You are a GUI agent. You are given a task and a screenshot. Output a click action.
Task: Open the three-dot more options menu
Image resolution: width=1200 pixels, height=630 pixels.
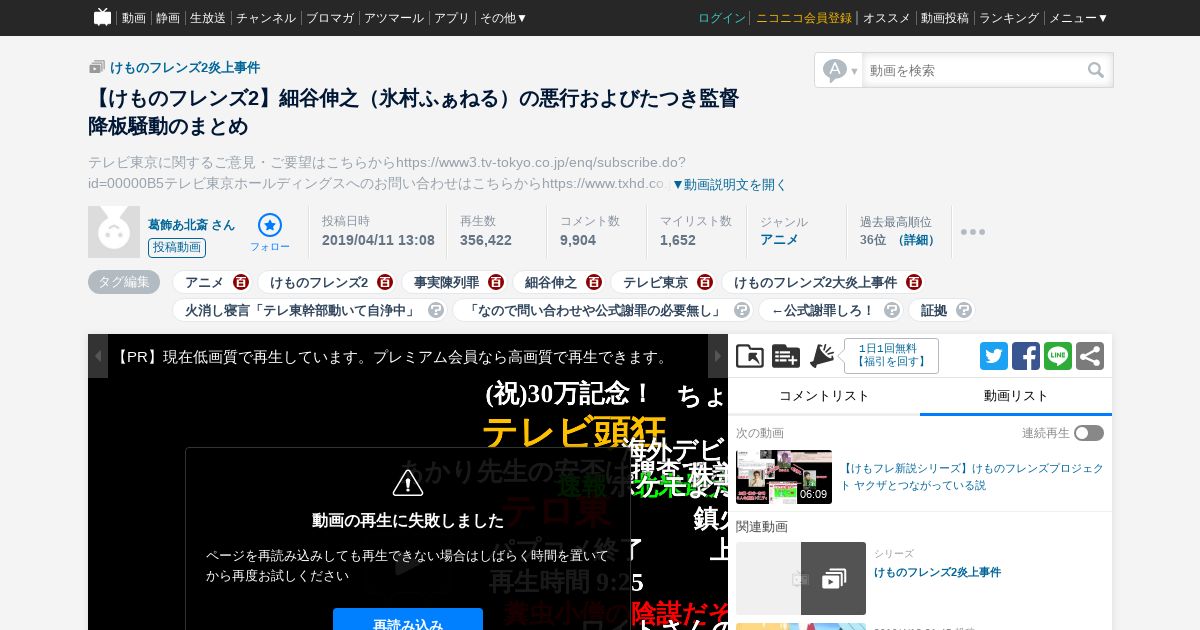(x=973, y=232)
